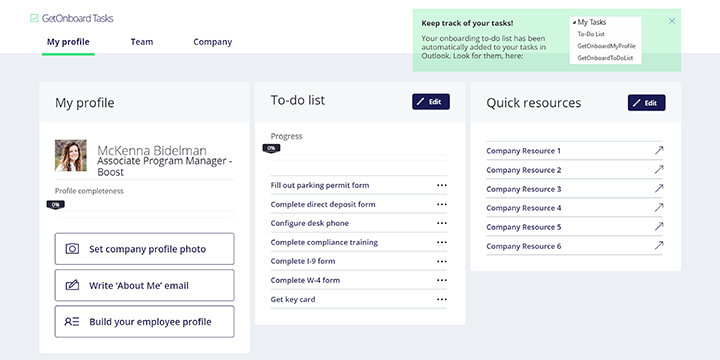Open arrow icon for Company Resource 1
The width and height of the screenshot is (720, 360).
pyautogui.click(x=659, y=150)
